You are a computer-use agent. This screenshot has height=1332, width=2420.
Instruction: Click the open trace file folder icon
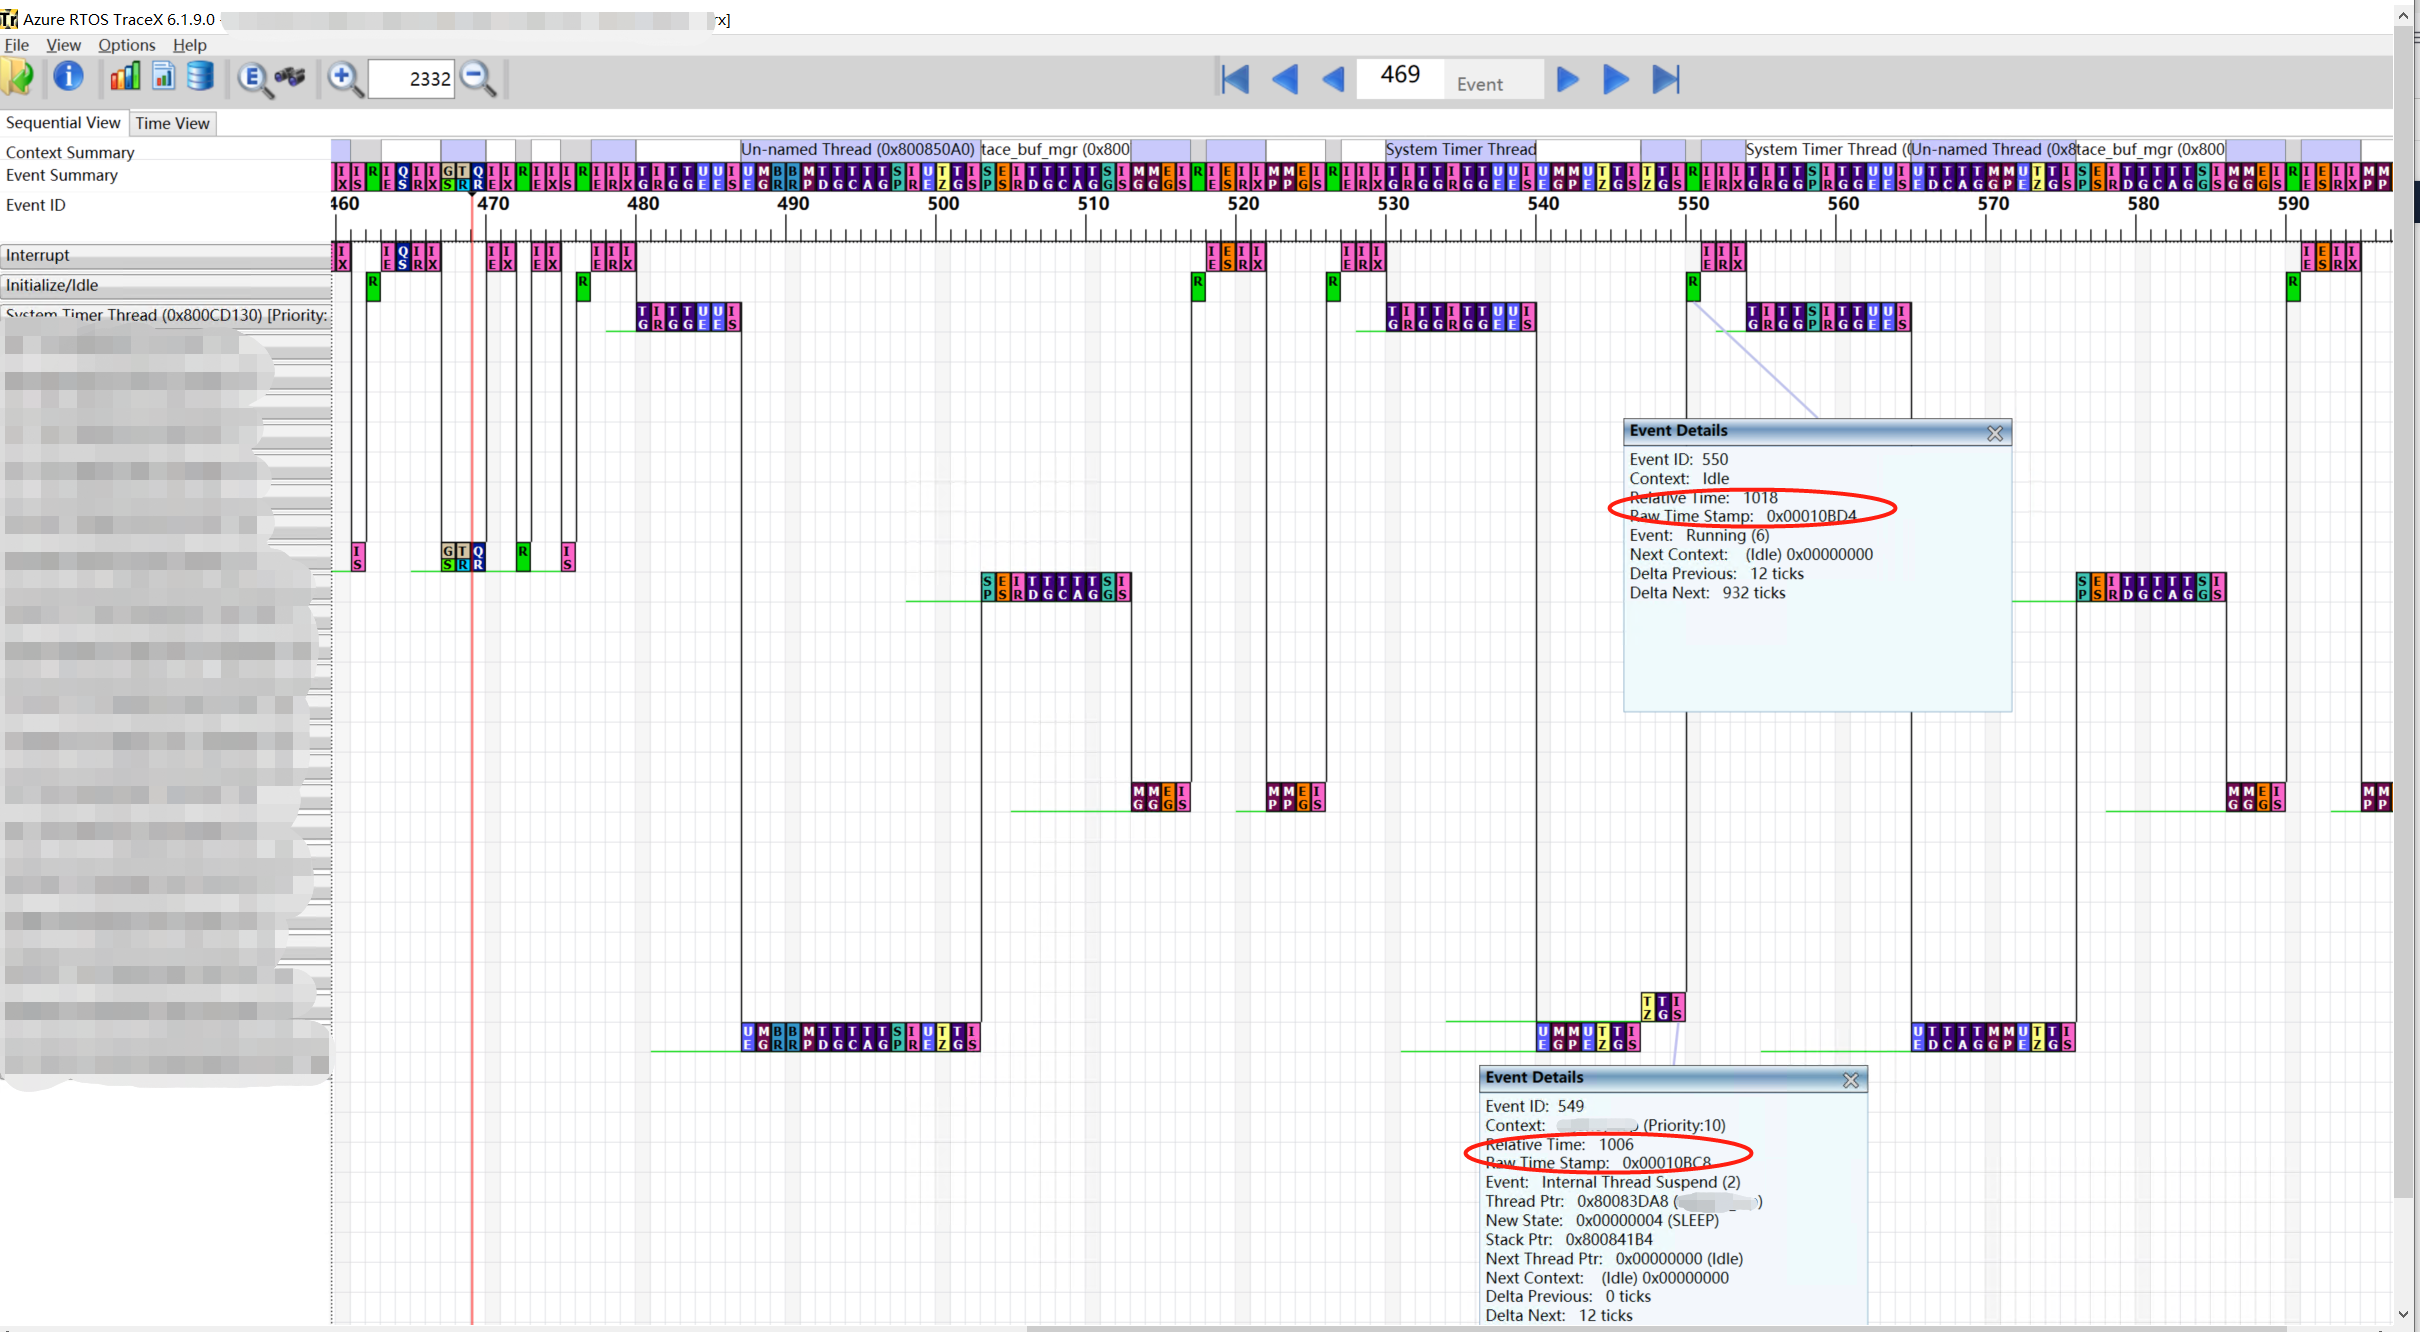pos(18,77)
